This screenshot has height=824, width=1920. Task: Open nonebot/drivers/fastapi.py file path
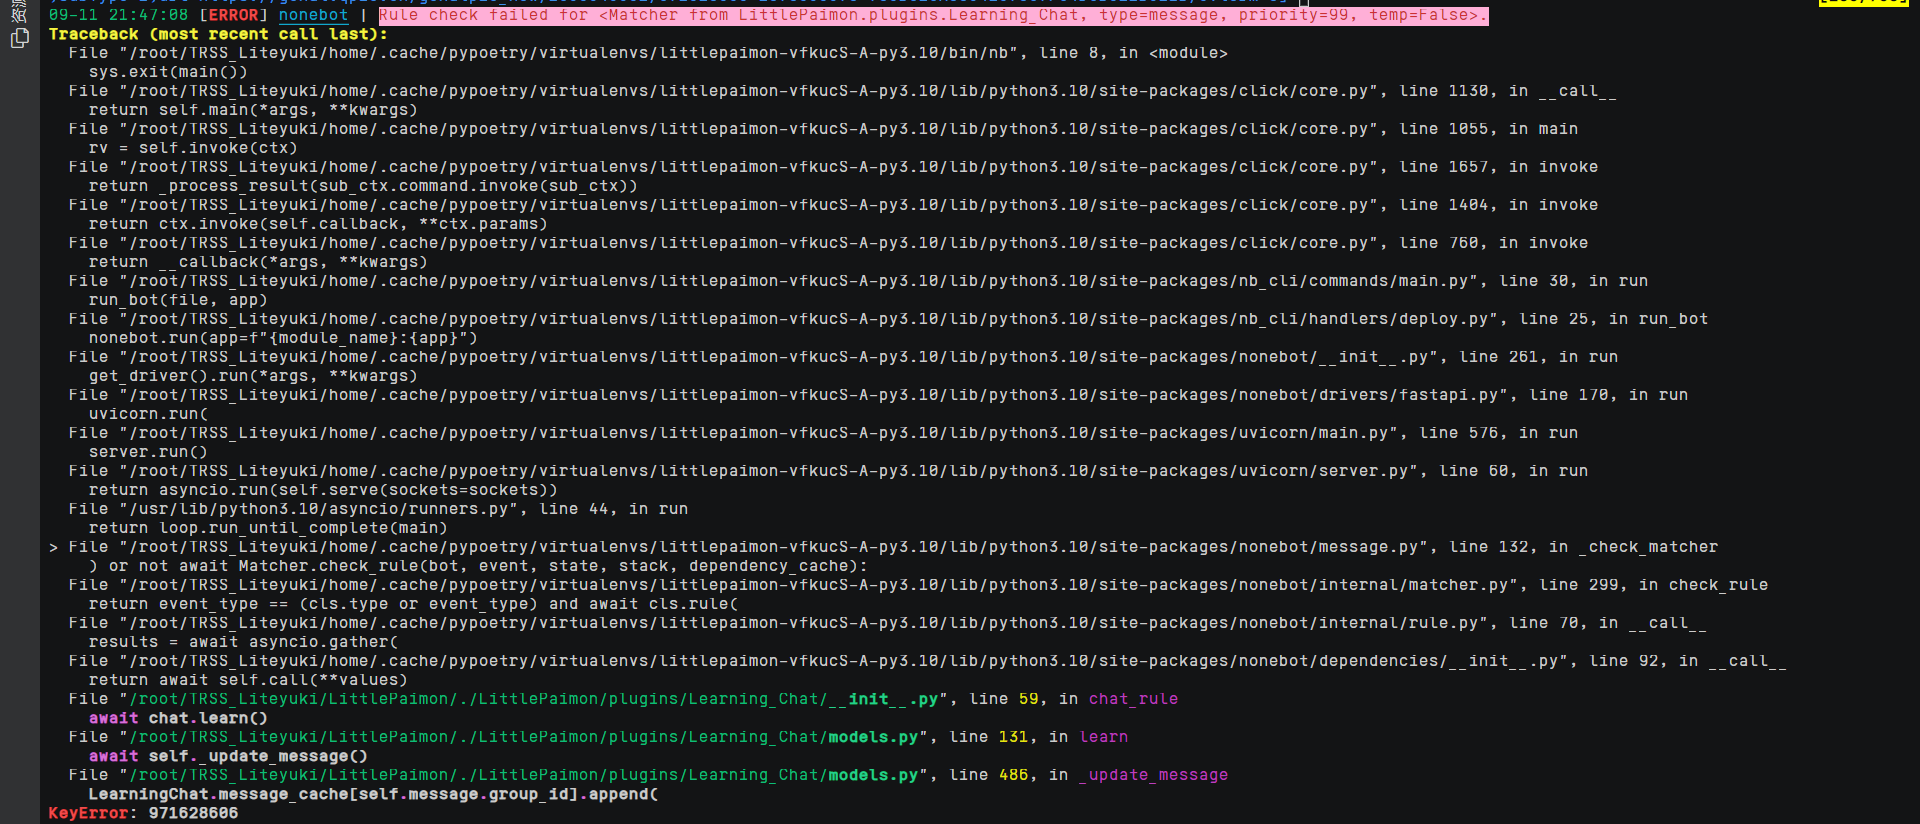tap(813, 395)
